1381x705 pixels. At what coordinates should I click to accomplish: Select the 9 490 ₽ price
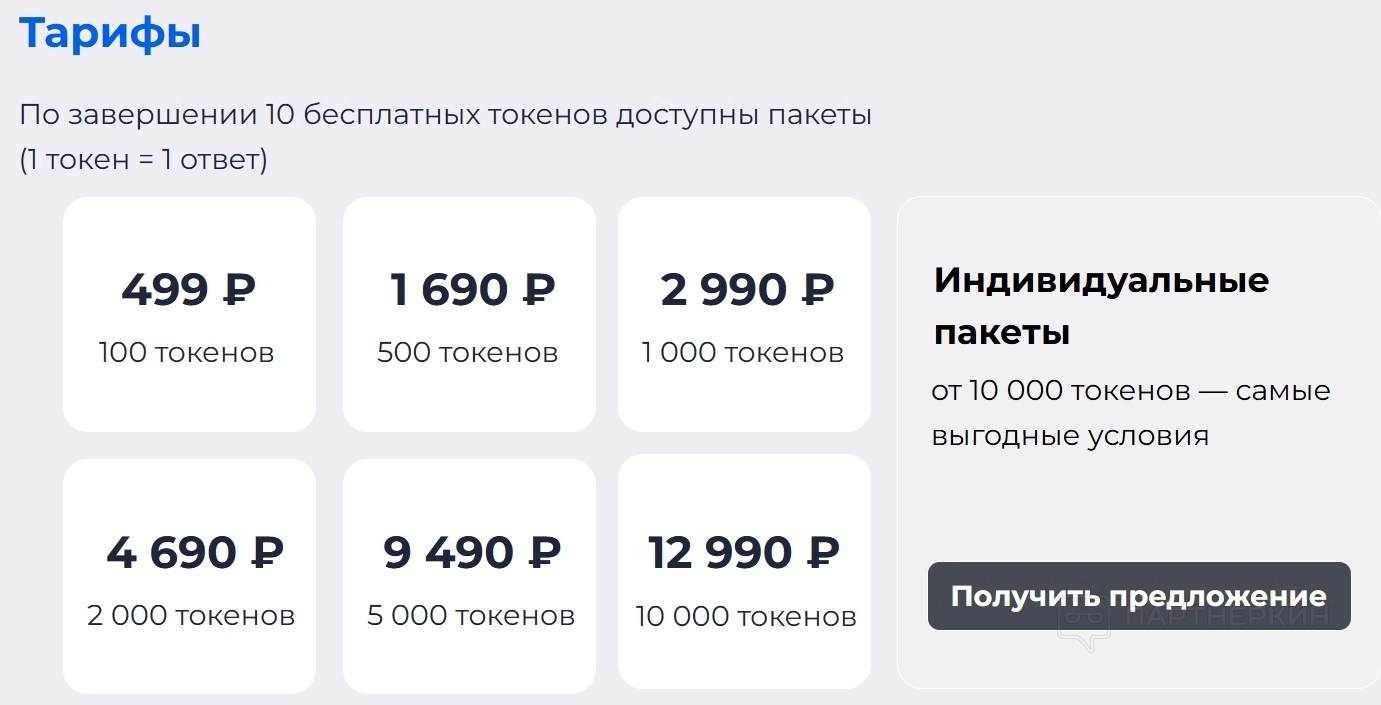click(x=472, y=552)
